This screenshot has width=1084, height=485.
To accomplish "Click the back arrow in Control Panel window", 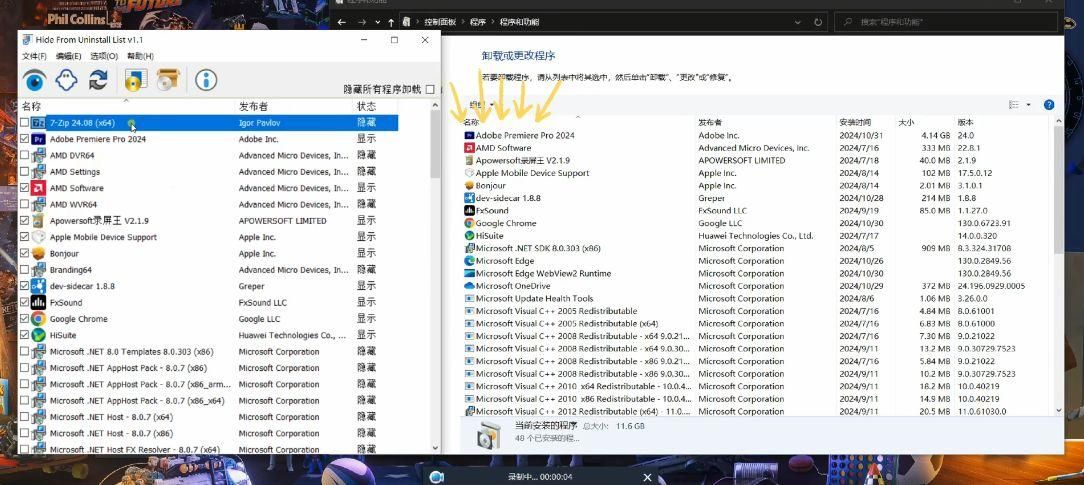I will coord(342,22).
